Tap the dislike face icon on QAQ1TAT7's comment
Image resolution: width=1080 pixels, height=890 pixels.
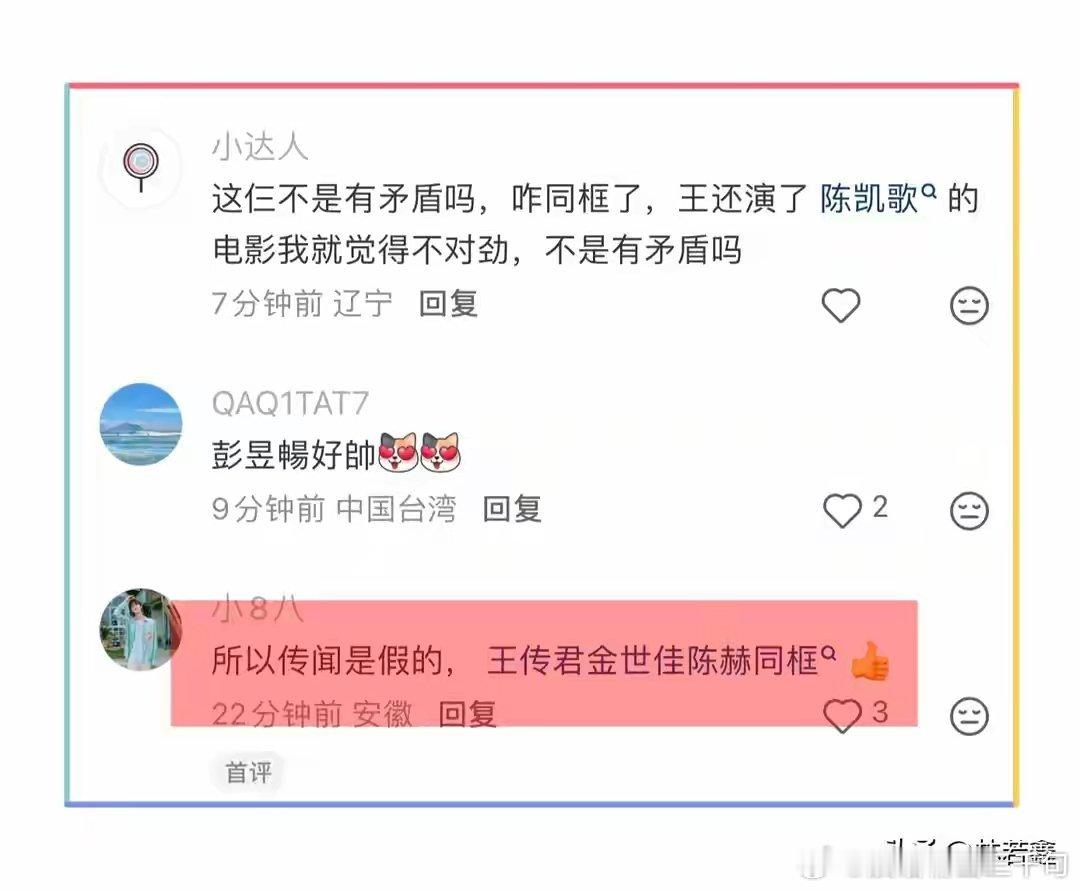pos(969,510)
